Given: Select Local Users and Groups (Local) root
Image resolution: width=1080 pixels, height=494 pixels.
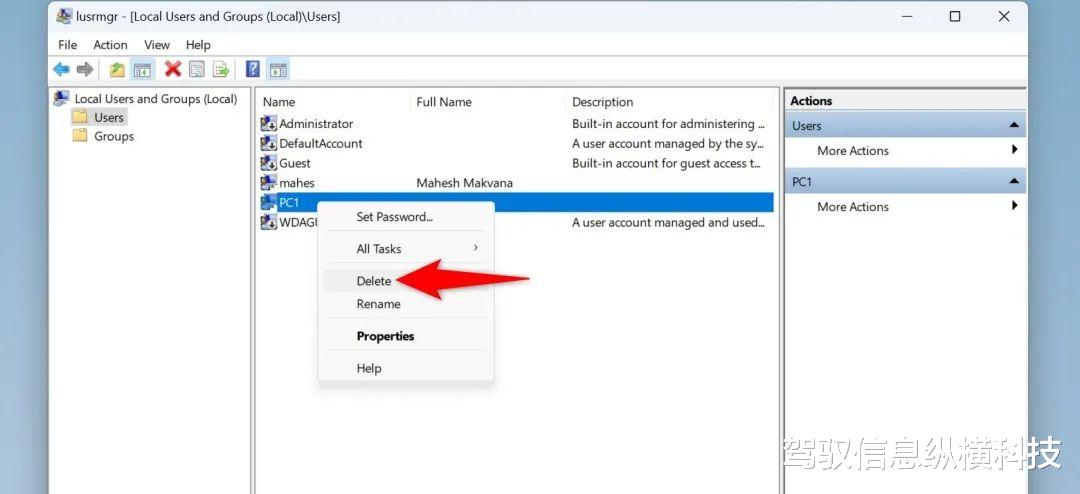Looking at the screenshot, I should coord(156,99).
